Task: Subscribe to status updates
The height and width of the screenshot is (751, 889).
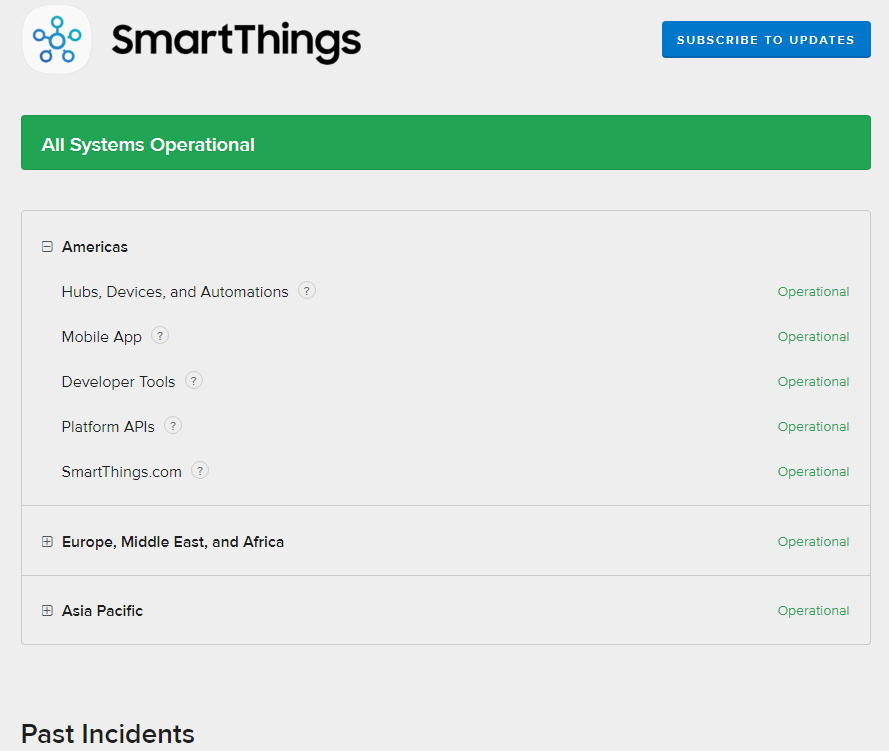Action: (766, 40)
